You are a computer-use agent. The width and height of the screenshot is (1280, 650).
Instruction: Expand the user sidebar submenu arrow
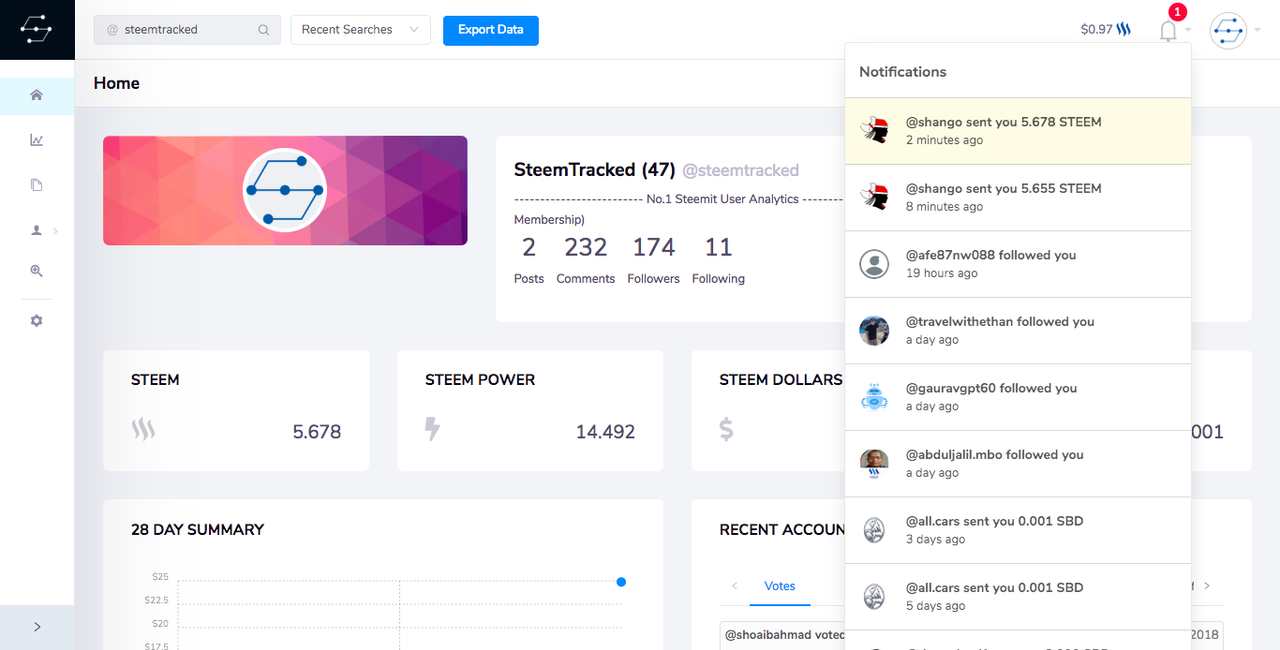click(x=56, y=231)
